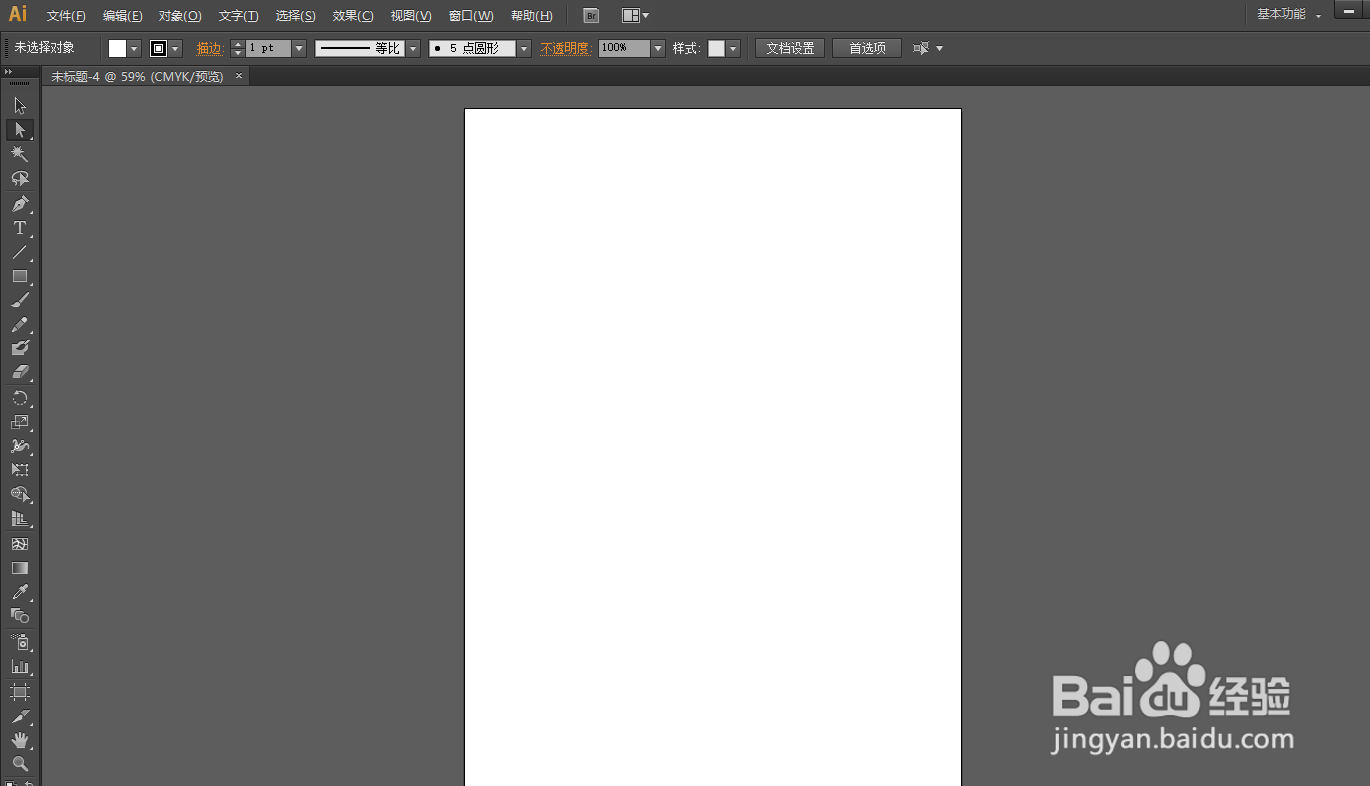Open the brush definition dropdown (5 点圆形)
This screenshot has width=1370, height=786.
[x=524, y=48]
